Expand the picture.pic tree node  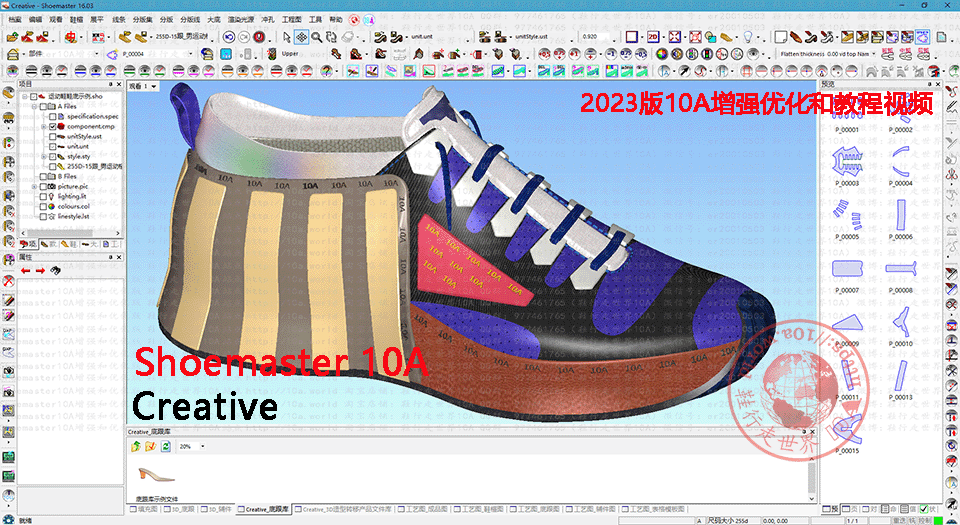point(35,187)
